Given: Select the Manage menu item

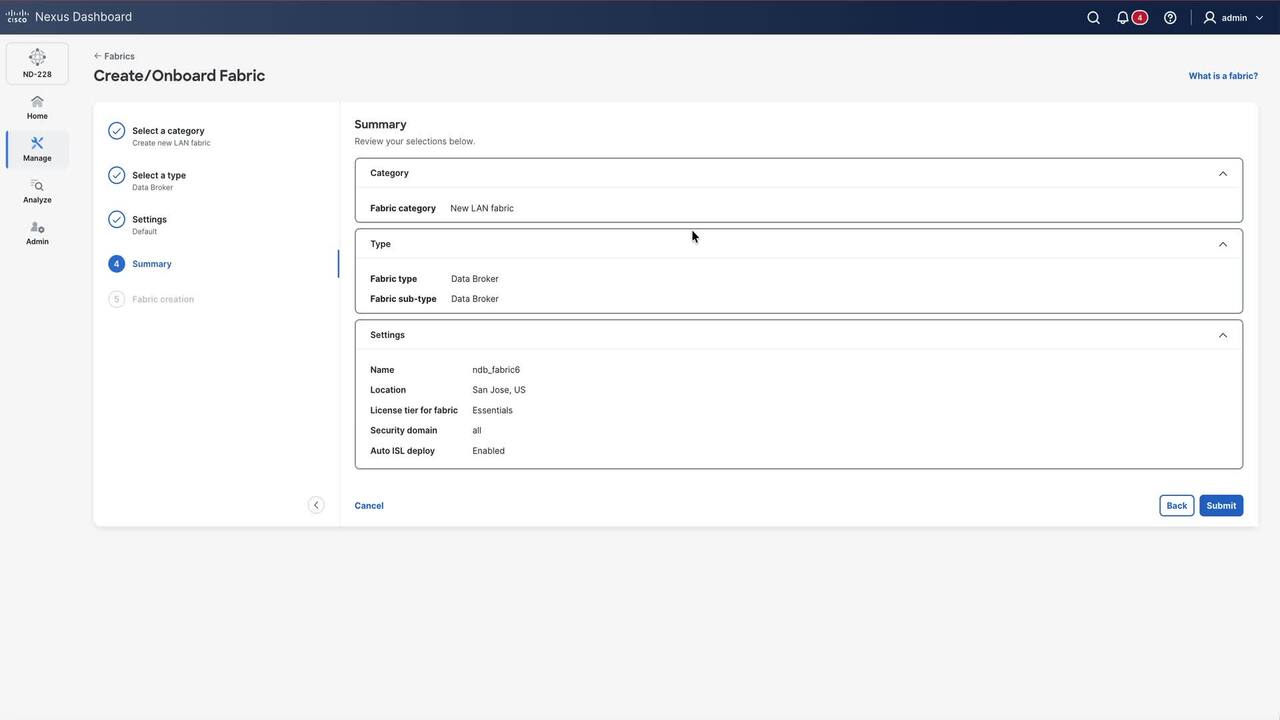Looking at the screenshot, I should [37, 149].
